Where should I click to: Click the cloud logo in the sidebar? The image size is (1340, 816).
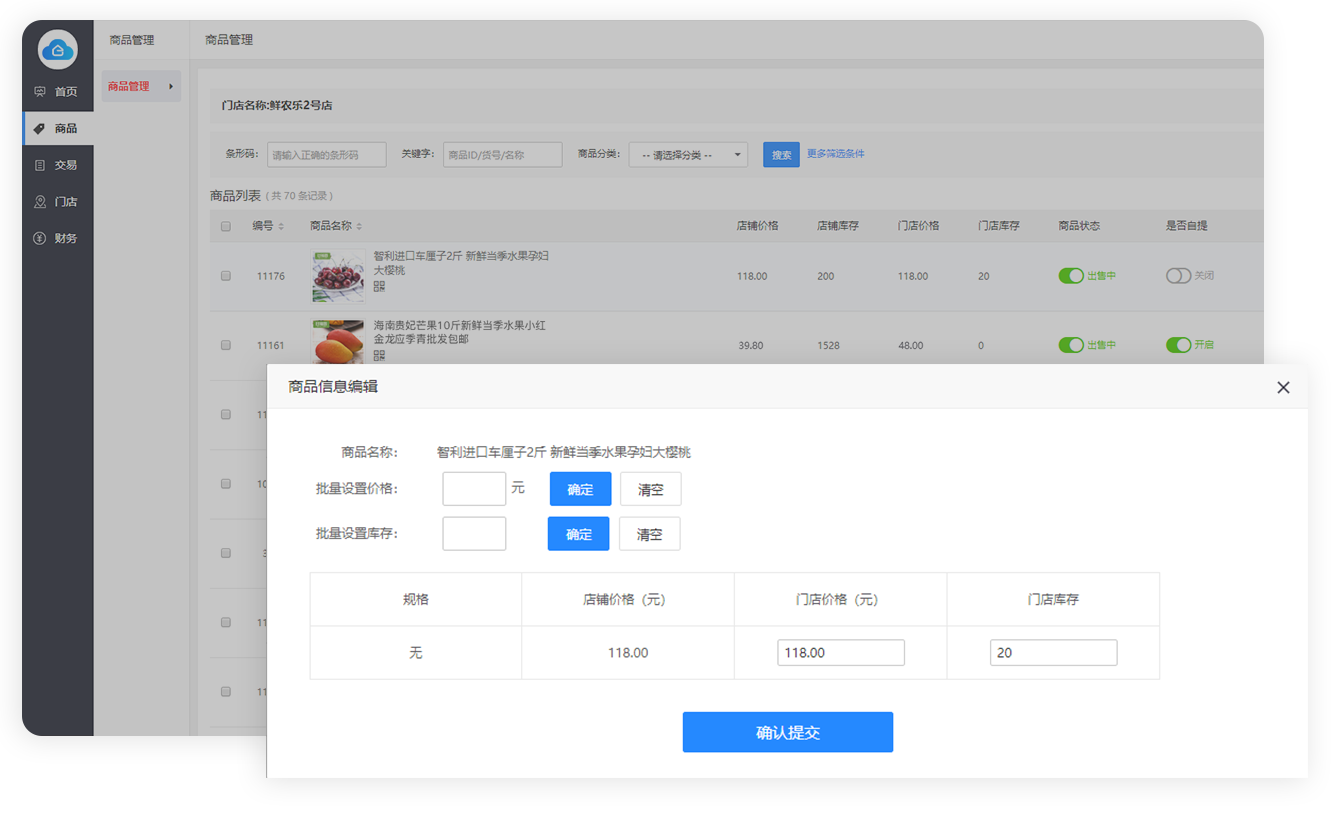point(58,49)
